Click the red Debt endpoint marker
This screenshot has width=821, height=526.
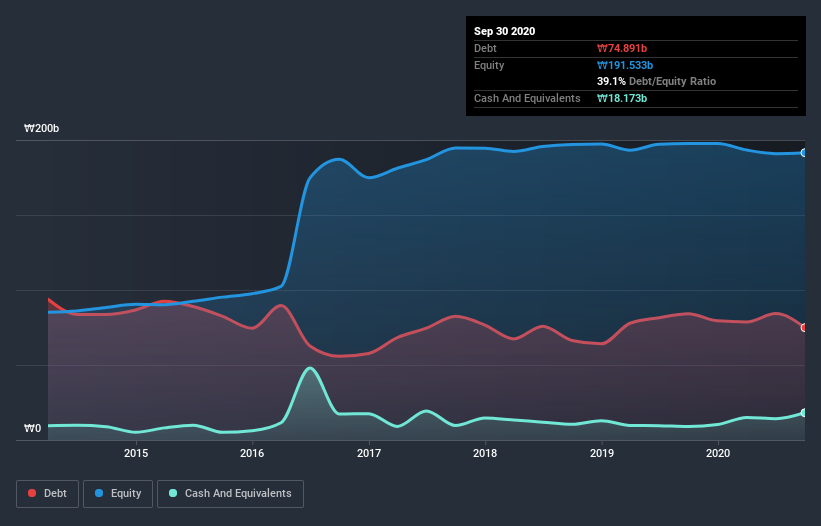click(x=804, y=328)
